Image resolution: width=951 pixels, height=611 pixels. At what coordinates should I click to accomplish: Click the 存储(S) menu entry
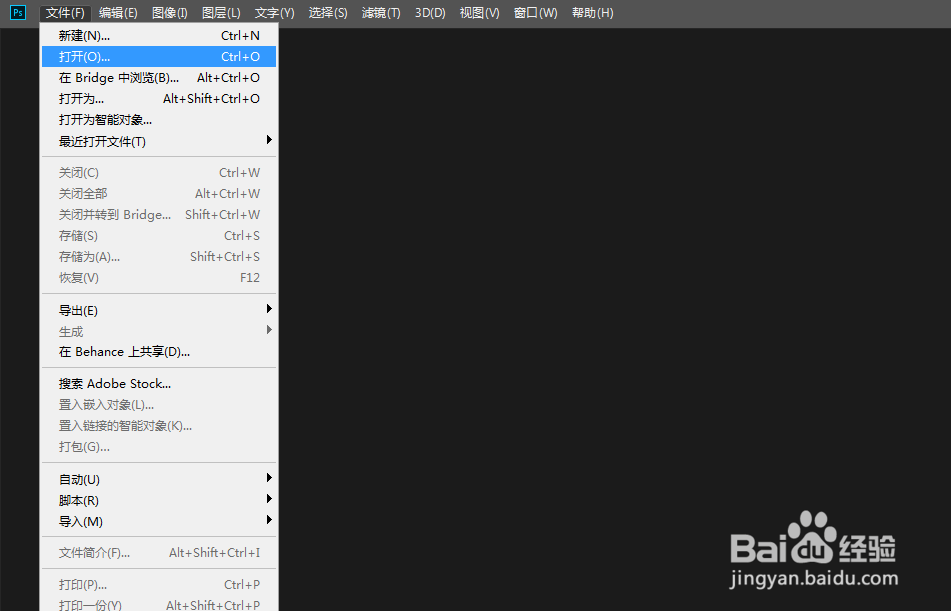click(159, 235)
